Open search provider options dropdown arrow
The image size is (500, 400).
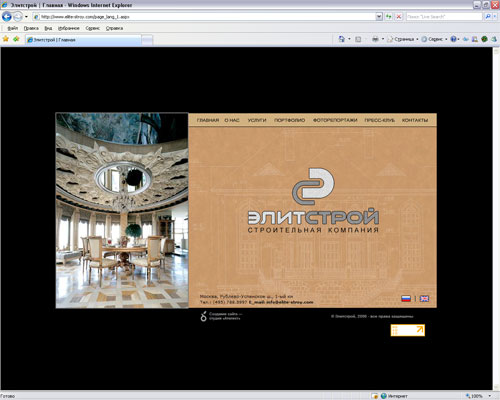pos(496,16)
